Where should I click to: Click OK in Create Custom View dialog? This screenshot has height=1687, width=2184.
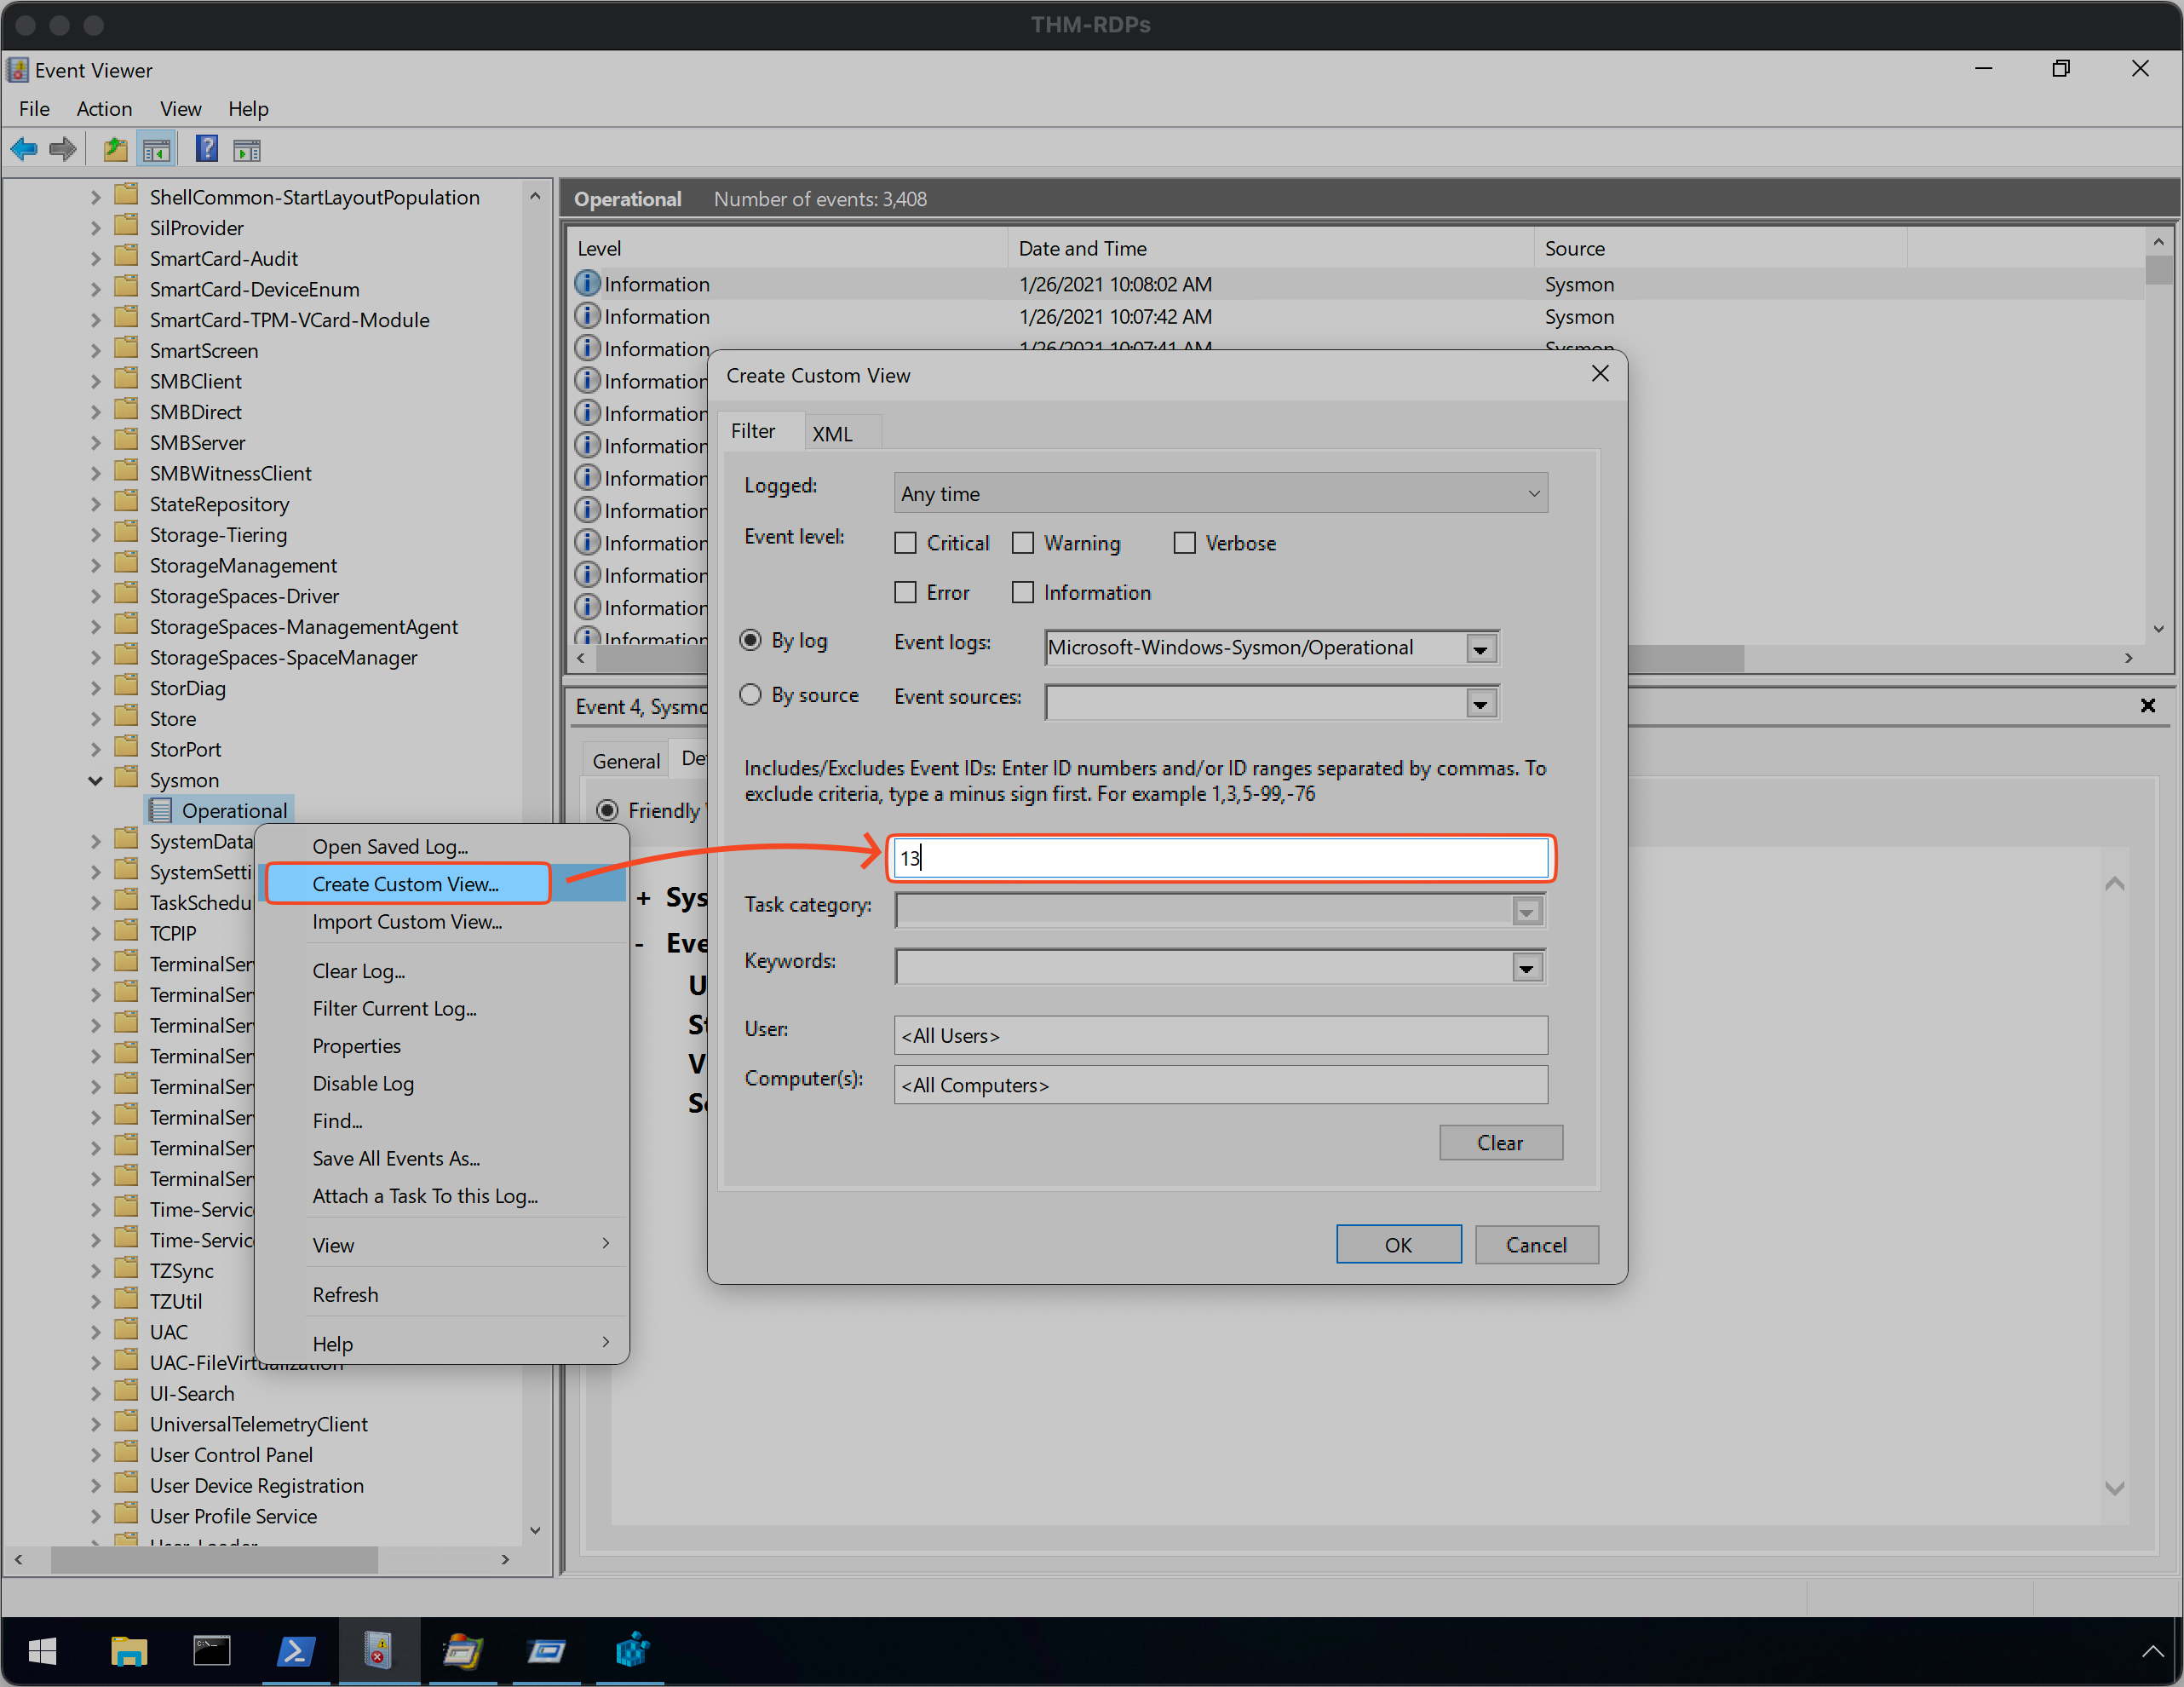[1398, 1244]
